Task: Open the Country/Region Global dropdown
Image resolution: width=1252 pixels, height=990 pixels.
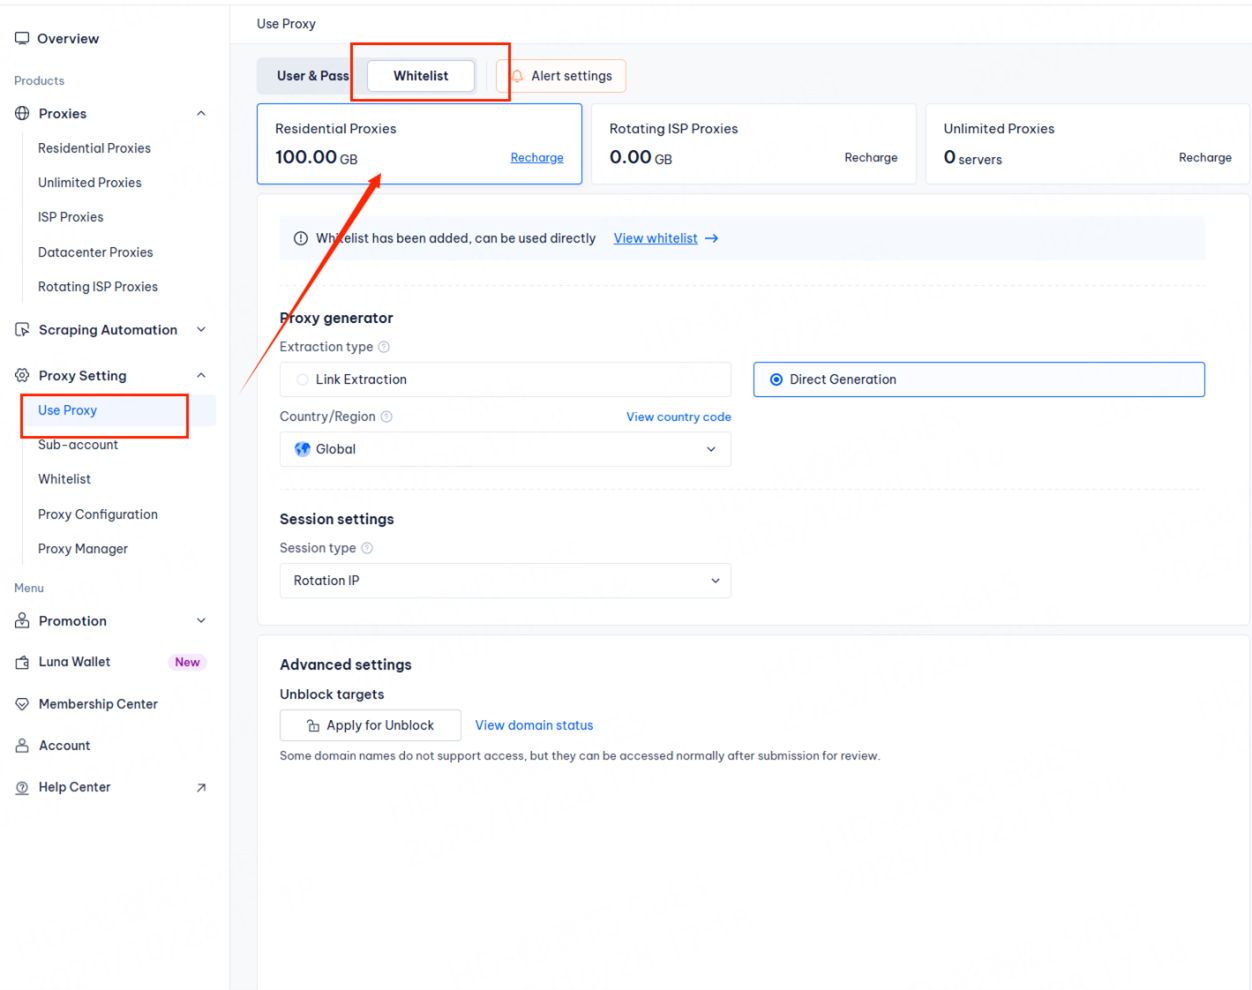Action: (505, 450)
